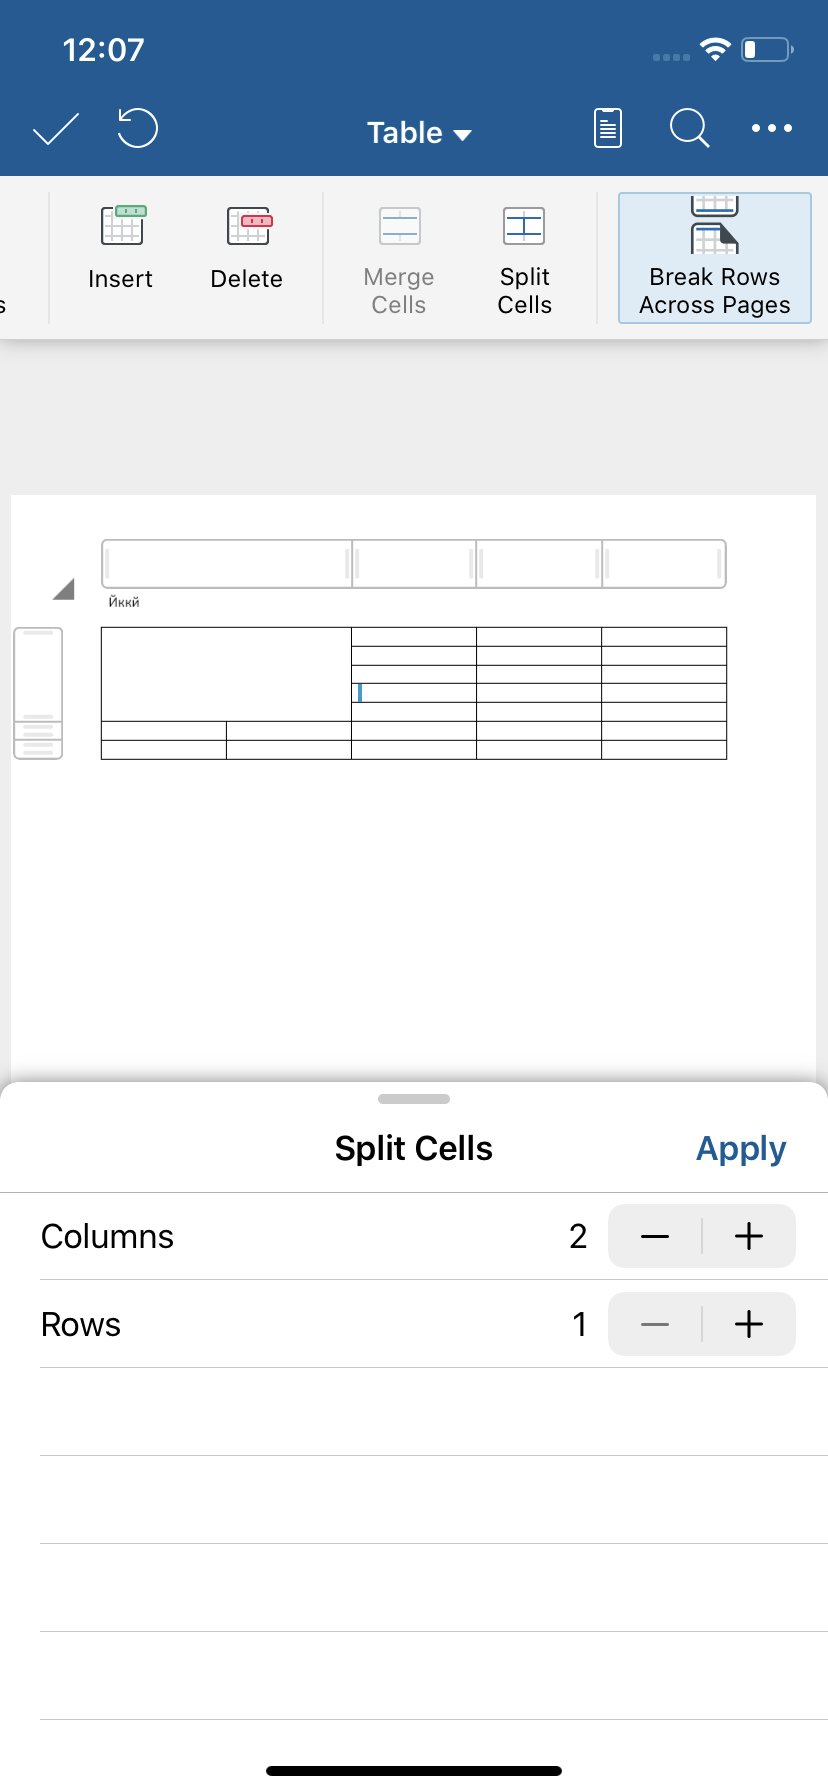Image resolution: width=828 pixels, height=1792 pixels.
Task: Toggle Break Rows Across Pages
Action: 715,258
